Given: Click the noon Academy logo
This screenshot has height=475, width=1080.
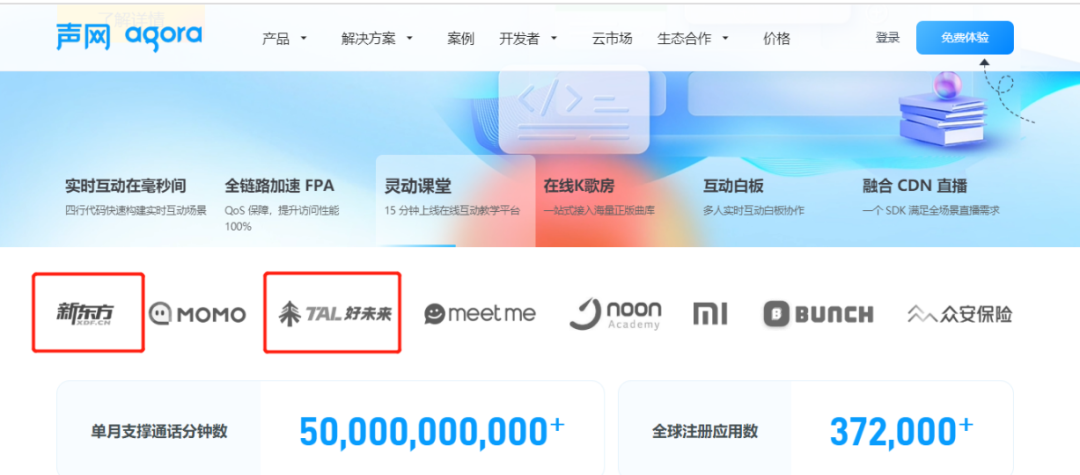Looking at the screenshot, I should click(x=615, y=315).
